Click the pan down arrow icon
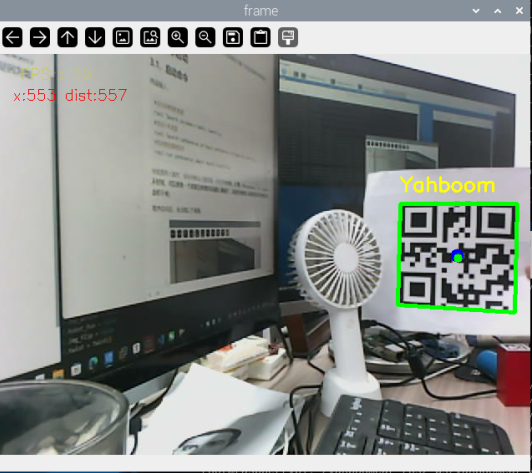 click(x=95, y=37)
